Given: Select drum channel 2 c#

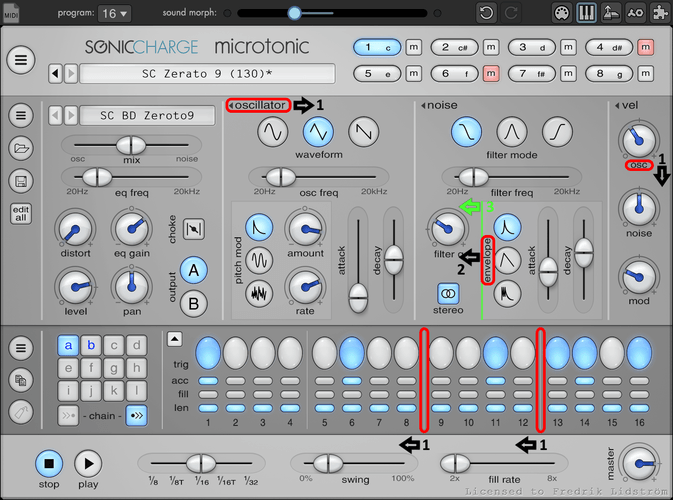Looking at the screenshot, I should [x=454, y=47].
